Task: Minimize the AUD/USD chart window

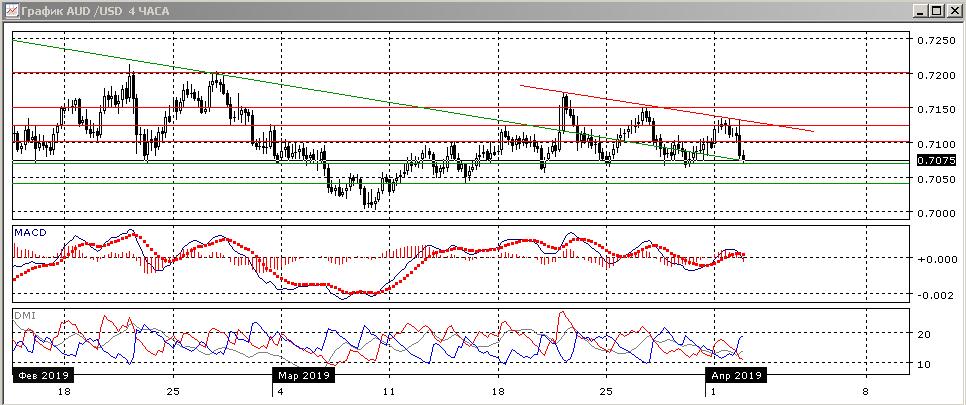Action: [921, 10]
